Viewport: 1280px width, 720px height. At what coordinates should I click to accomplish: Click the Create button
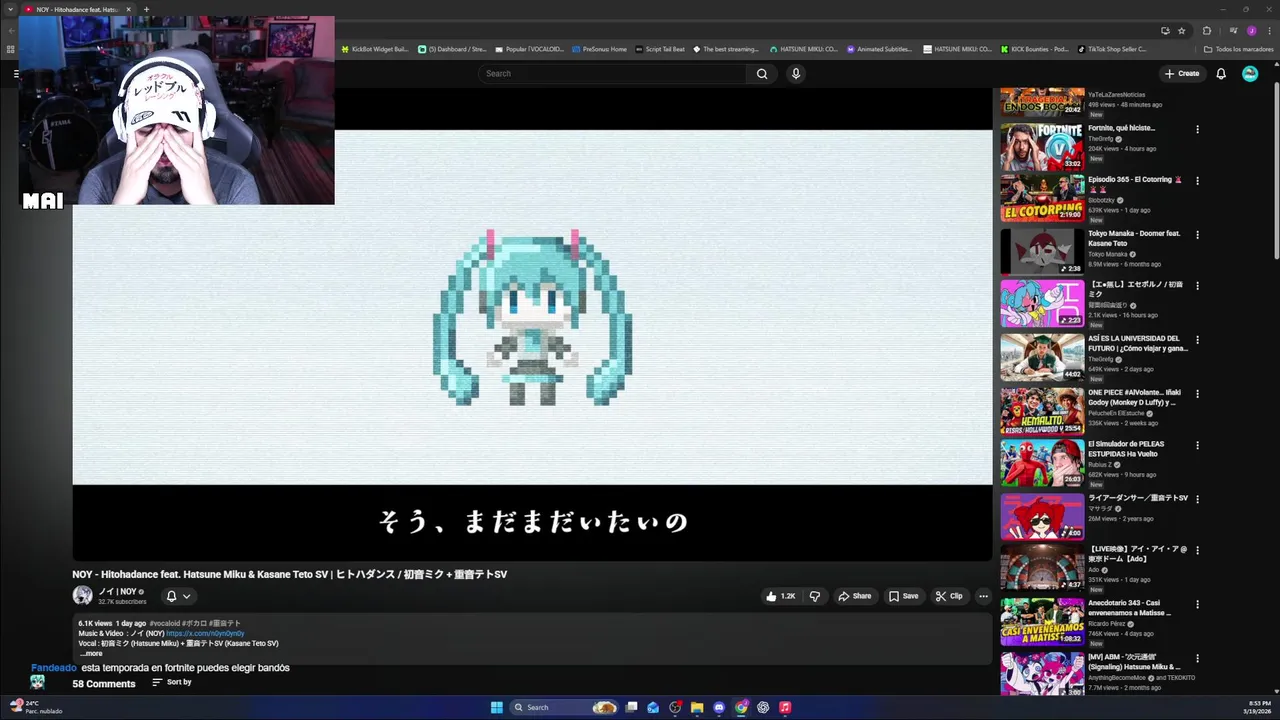1181,73
